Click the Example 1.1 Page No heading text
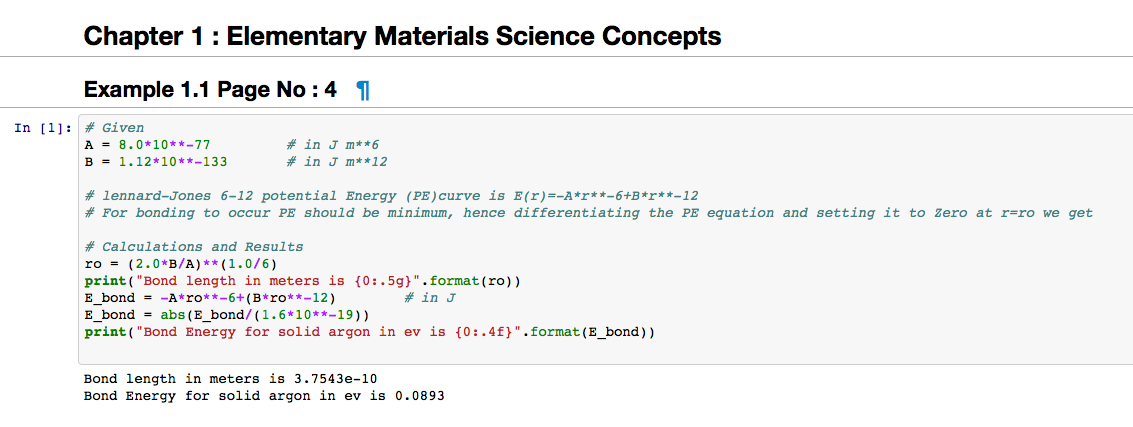 click(210, 90)
